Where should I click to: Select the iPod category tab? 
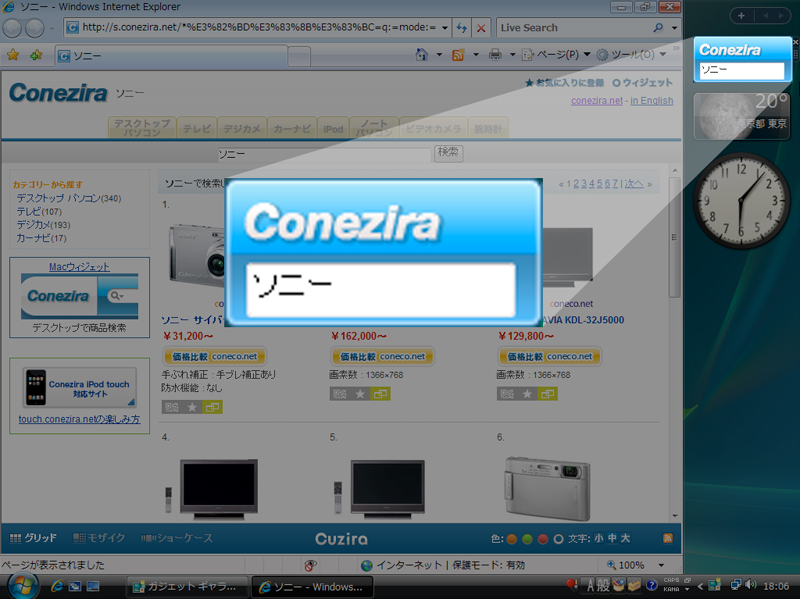[333, 128]
